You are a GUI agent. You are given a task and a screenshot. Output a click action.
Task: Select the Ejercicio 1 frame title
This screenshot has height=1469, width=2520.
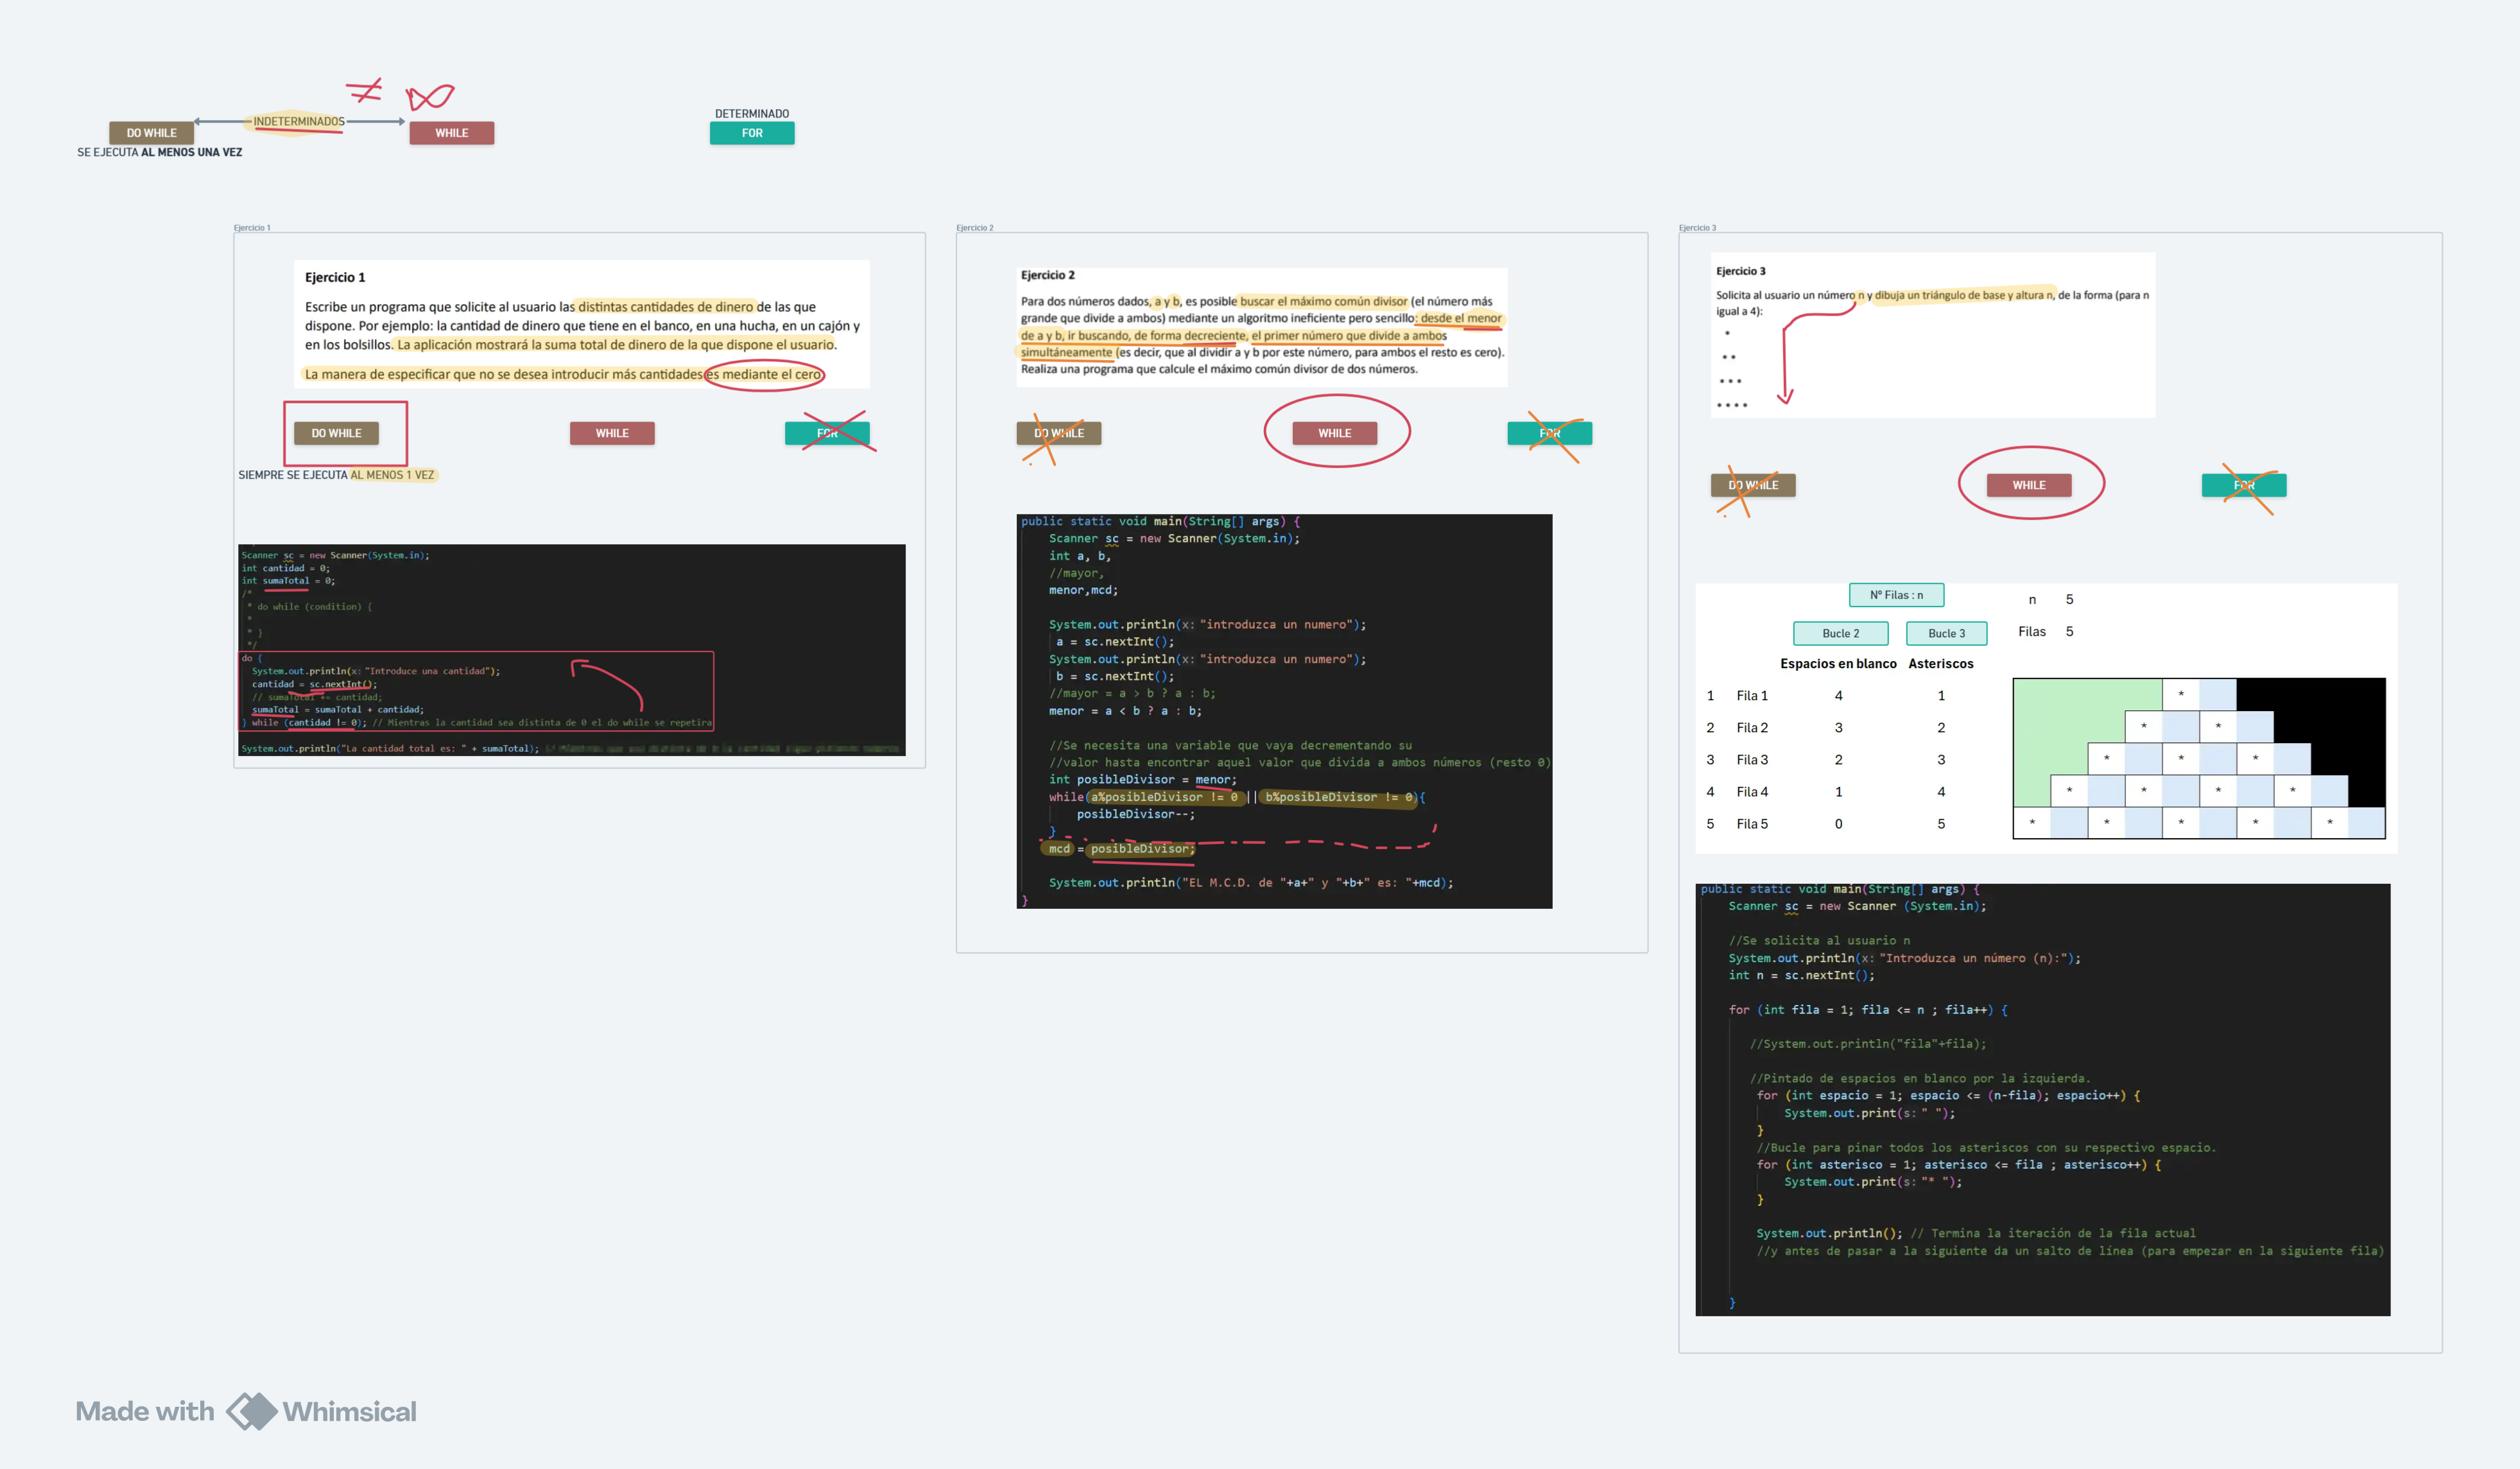pos(252,228)
